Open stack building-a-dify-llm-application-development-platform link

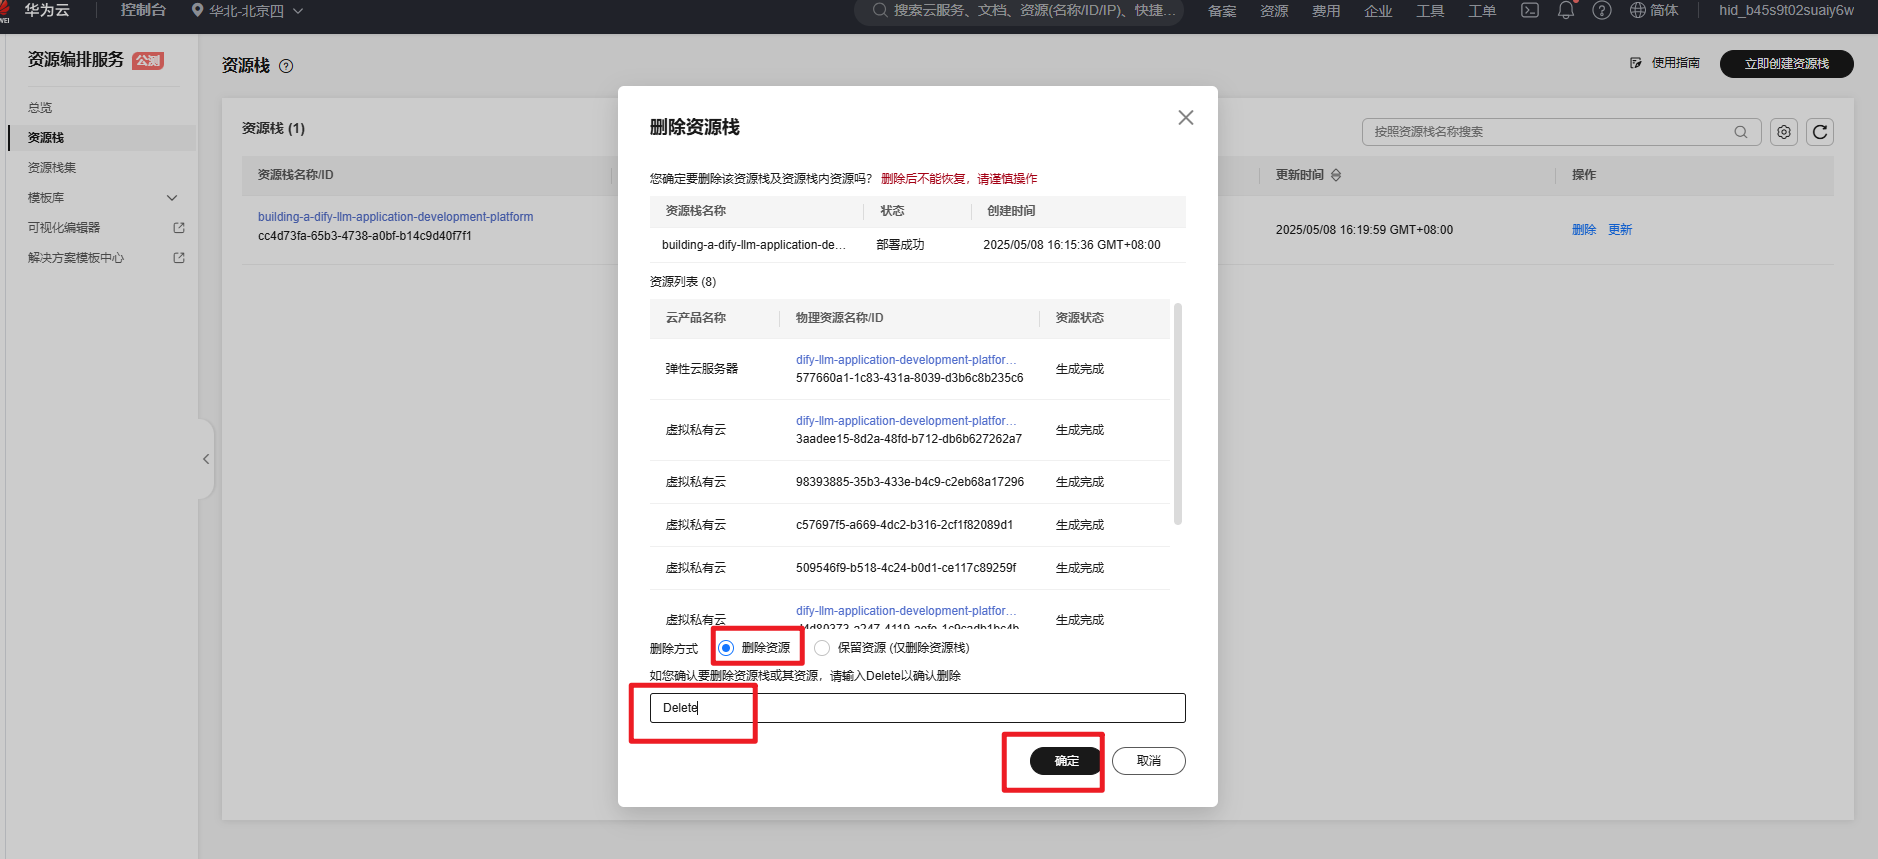click(395, 217)
